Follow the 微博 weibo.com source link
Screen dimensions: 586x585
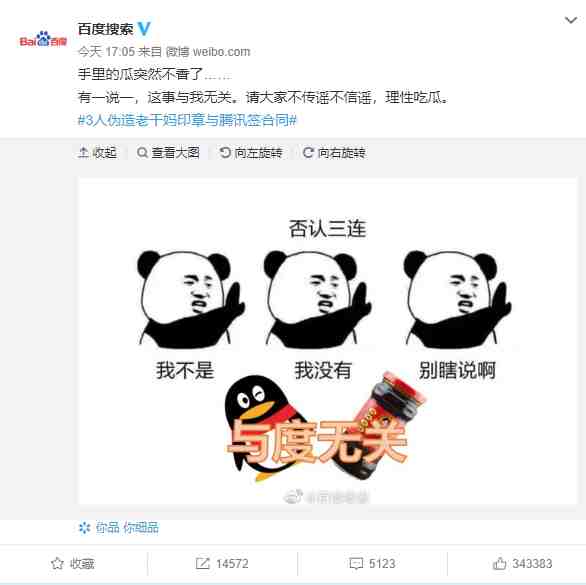point(208,52)
